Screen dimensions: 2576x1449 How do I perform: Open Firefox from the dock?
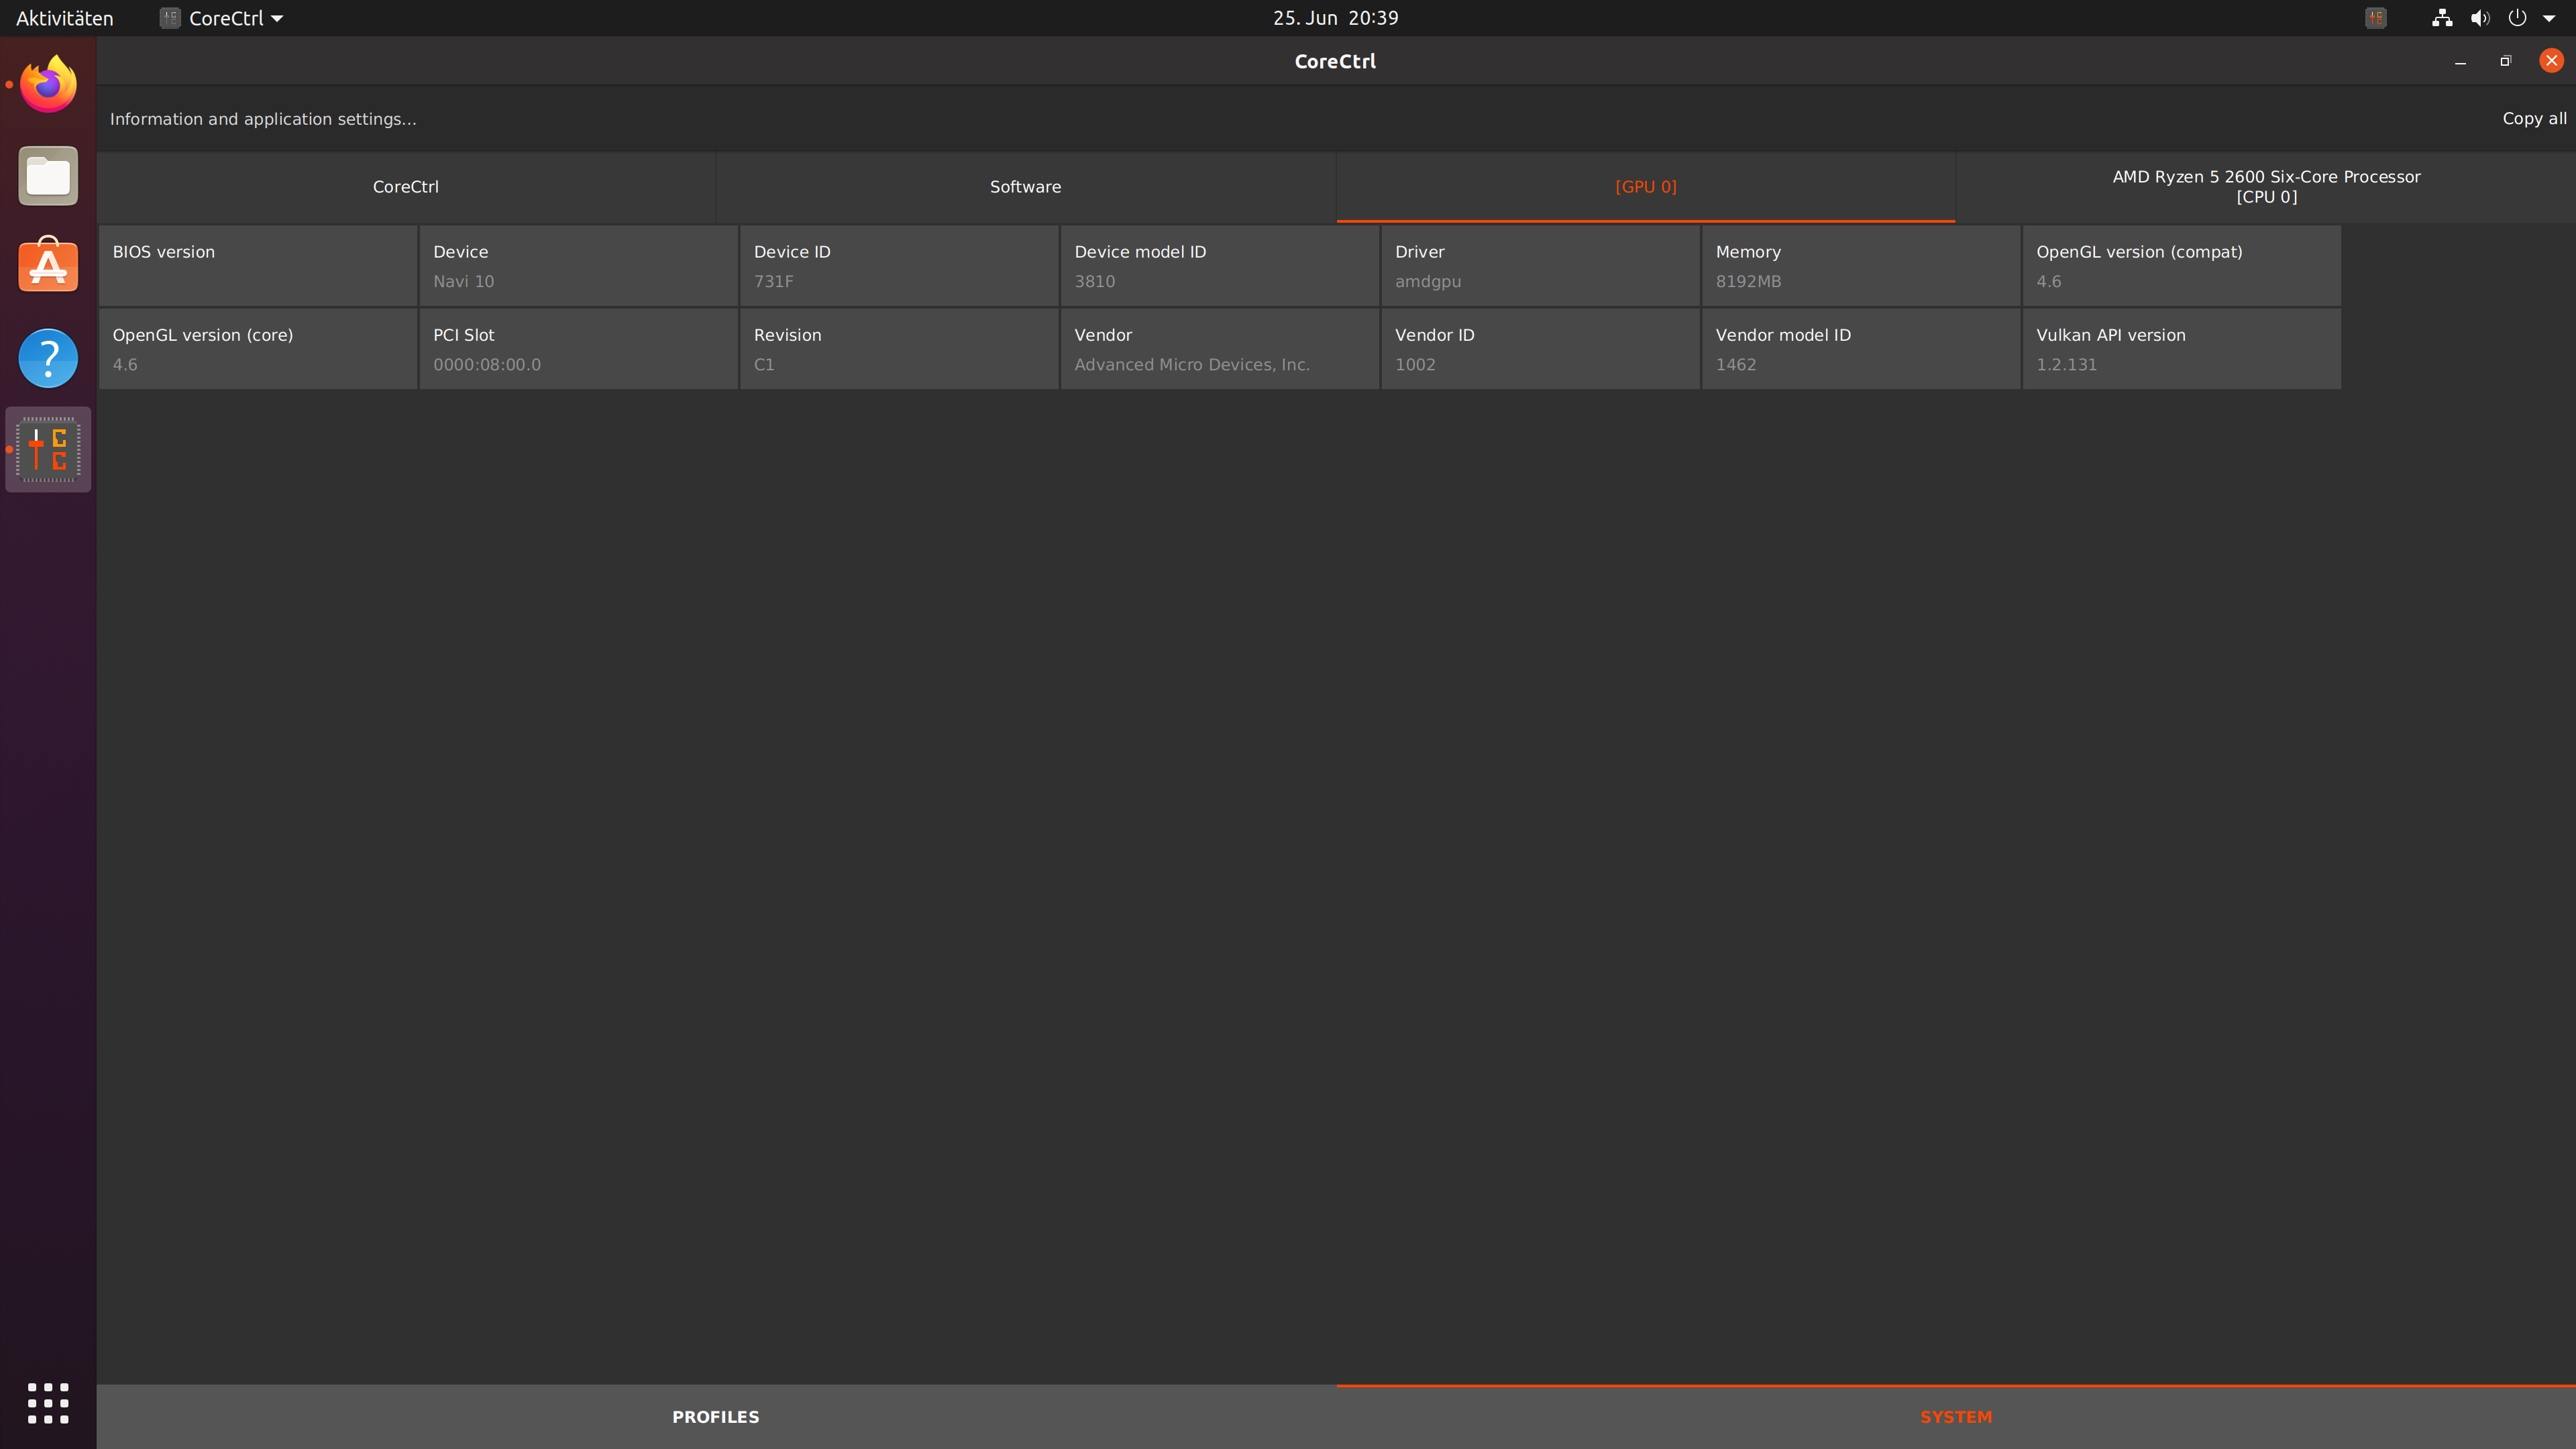pyautogui.click(x=48, y=85)
